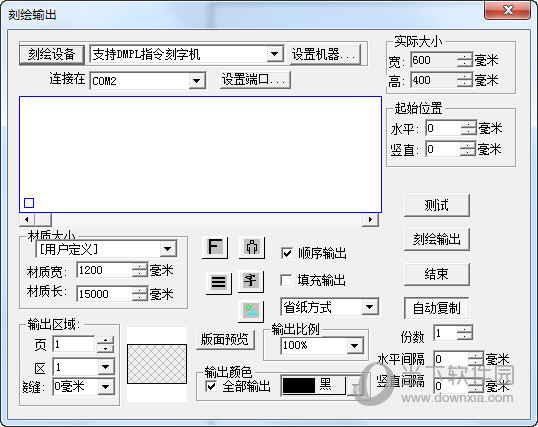This screenshot has width=538, height=427.
Task: Click the 水平 start position spinner
Action: (469, 128)
